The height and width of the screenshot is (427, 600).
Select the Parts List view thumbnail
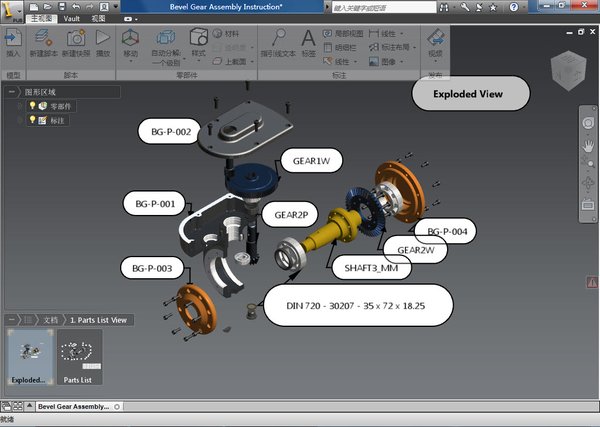[77, 357]
